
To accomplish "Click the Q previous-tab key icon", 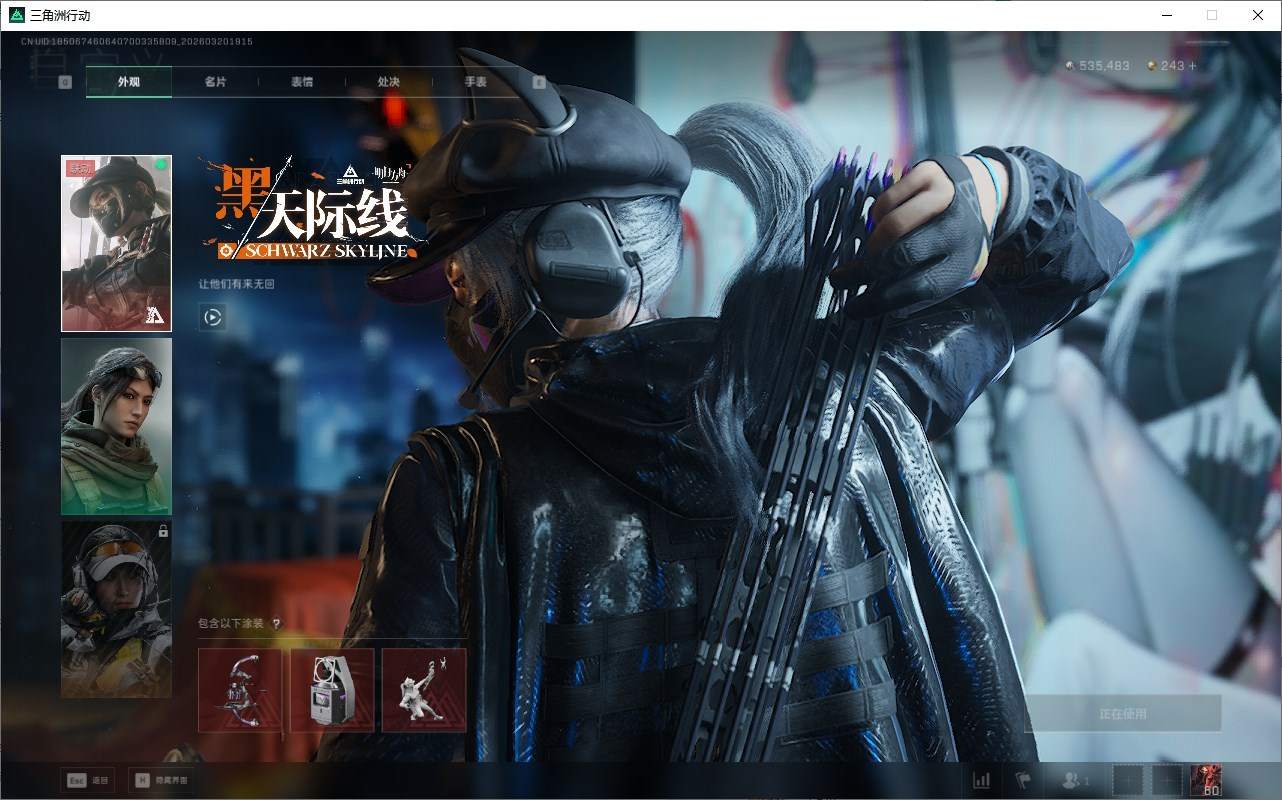I will [x=65, y=82].
